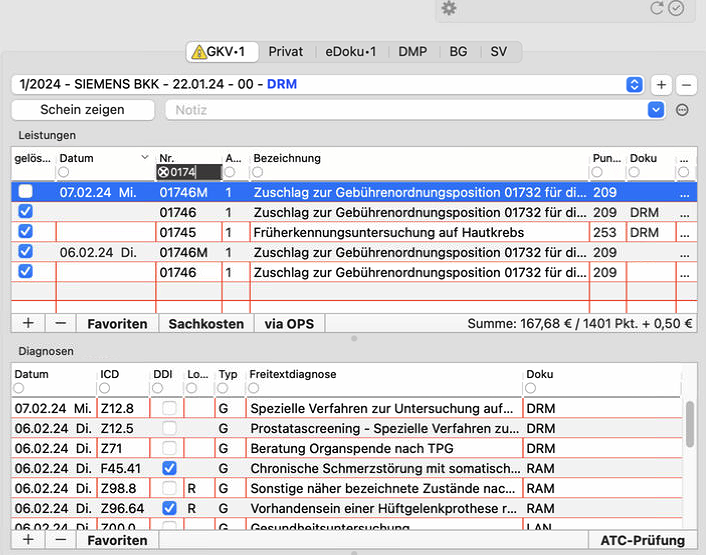Click the minus button beside Schein dropdown
This screenshot has width=706, height=555.
tap(686, 85)
